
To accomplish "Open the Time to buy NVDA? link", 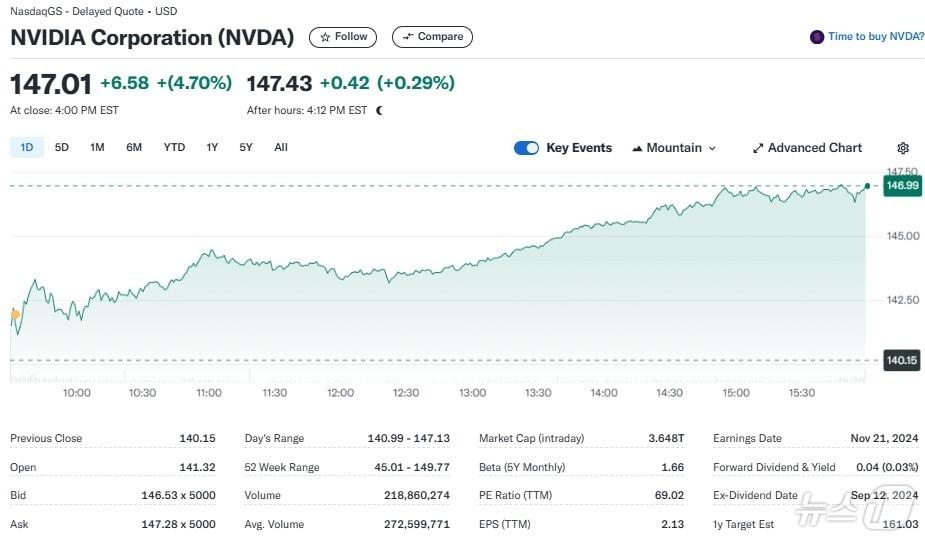I will pos(875,37).
